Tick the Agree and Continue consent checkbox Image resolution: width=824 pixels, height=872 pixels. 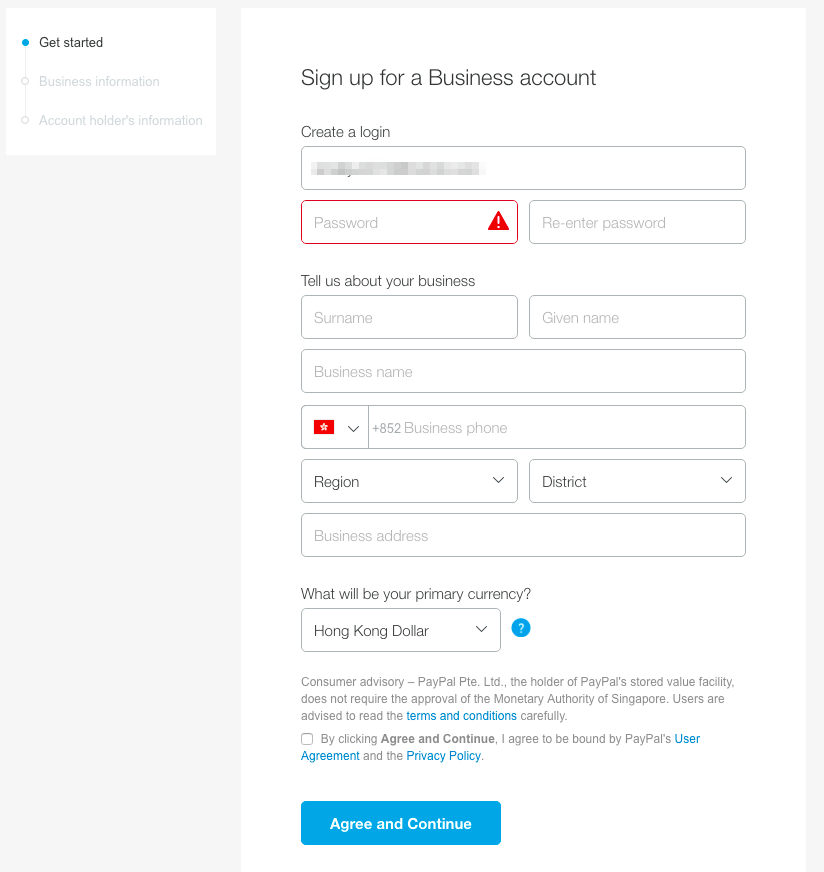tap(307, 739)
